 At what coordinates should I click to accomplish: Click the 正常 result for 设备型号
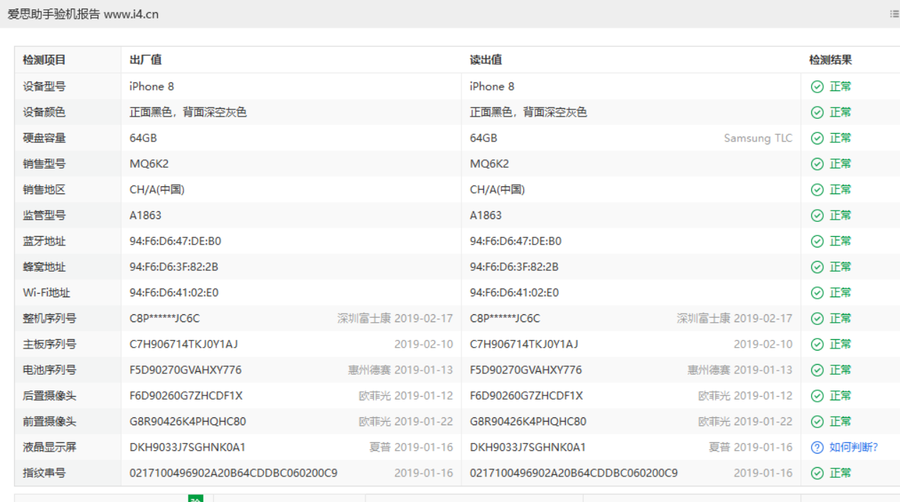[x=840, y=87]
